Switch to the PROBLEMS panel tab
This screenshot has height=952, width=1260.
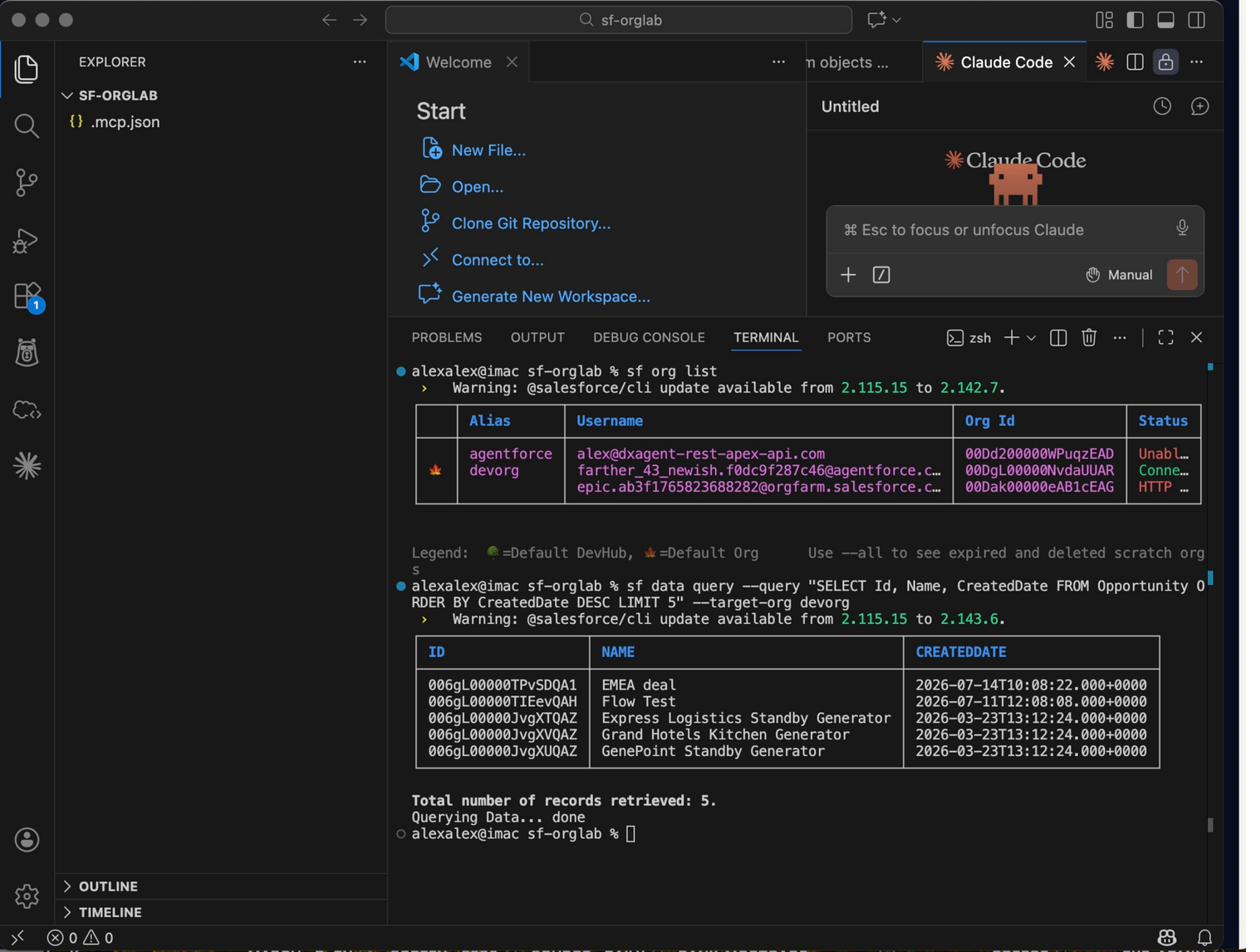(x=446, y=338)
